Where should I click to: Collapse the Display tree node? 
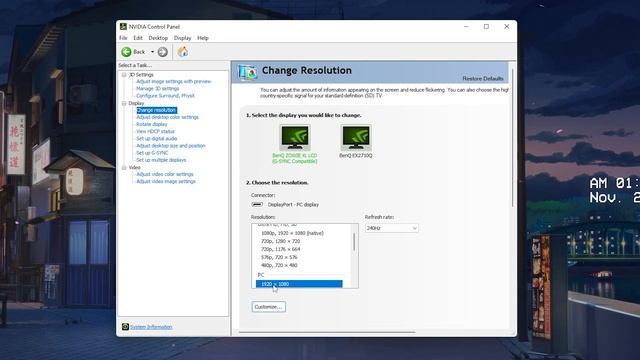[124, 103]
